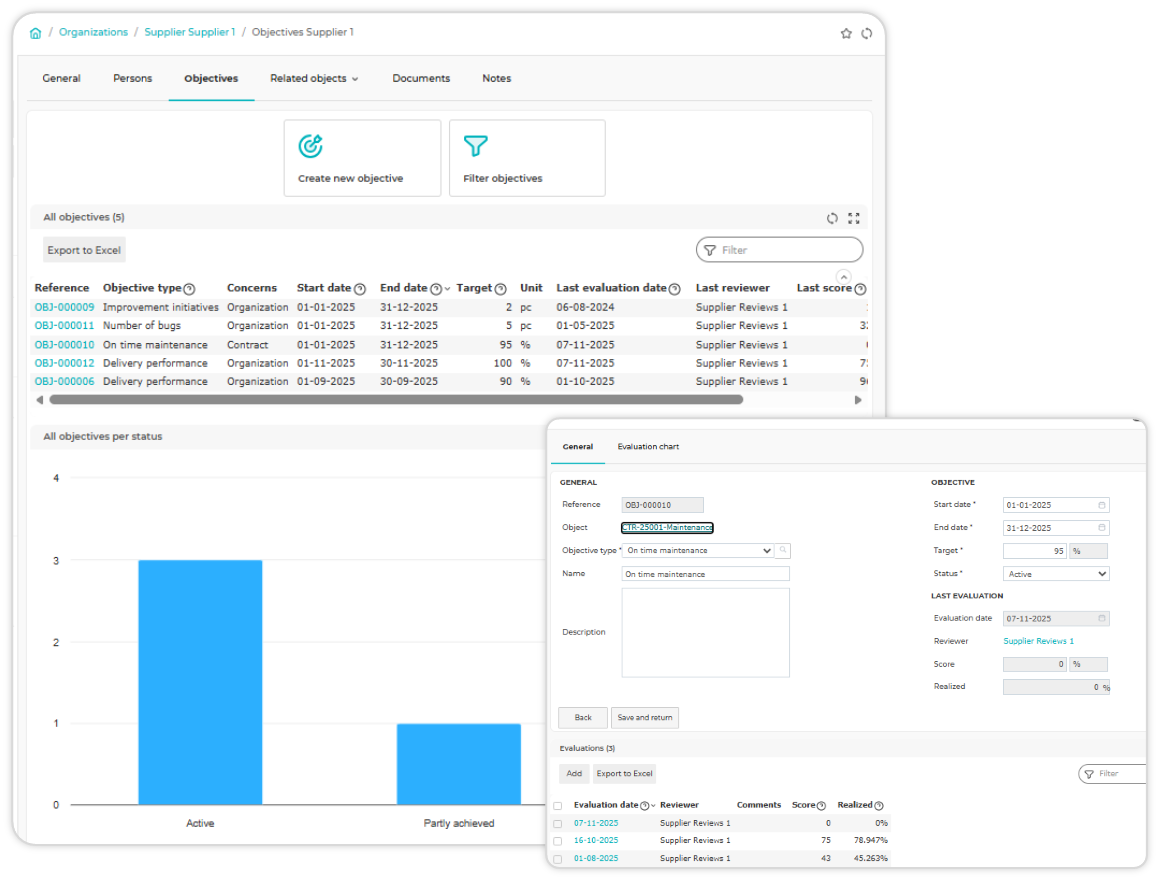
Task: Click the Active bar in status chart
Action: (200, 682)
